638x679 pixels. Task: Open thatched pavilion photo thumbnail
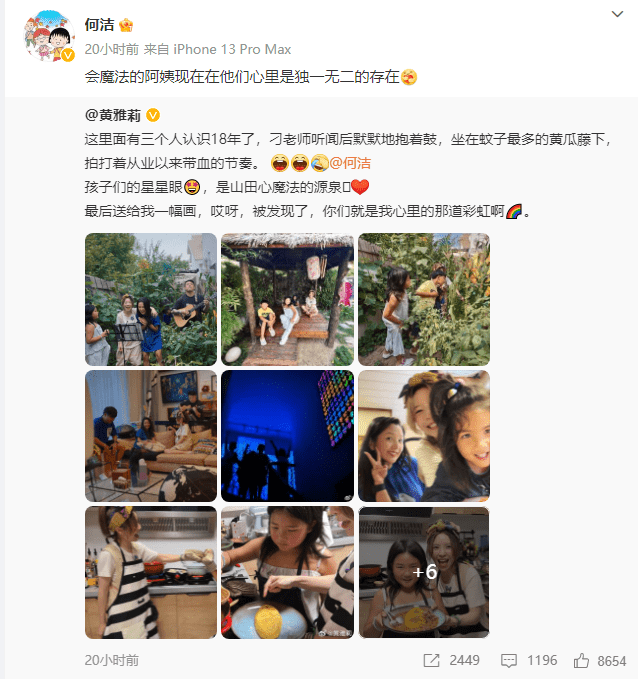[x=287, y=299]
